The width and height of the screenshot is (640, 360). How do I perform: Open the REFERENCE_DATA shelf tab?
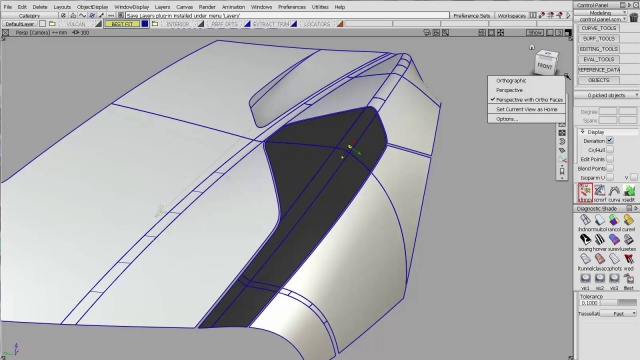599,70
